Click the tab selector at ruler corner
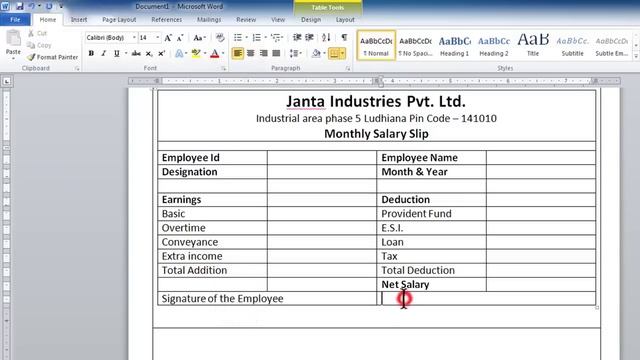The height and width of the screenshot is (360, 640). pyautogui.click(x=7, y=81)
